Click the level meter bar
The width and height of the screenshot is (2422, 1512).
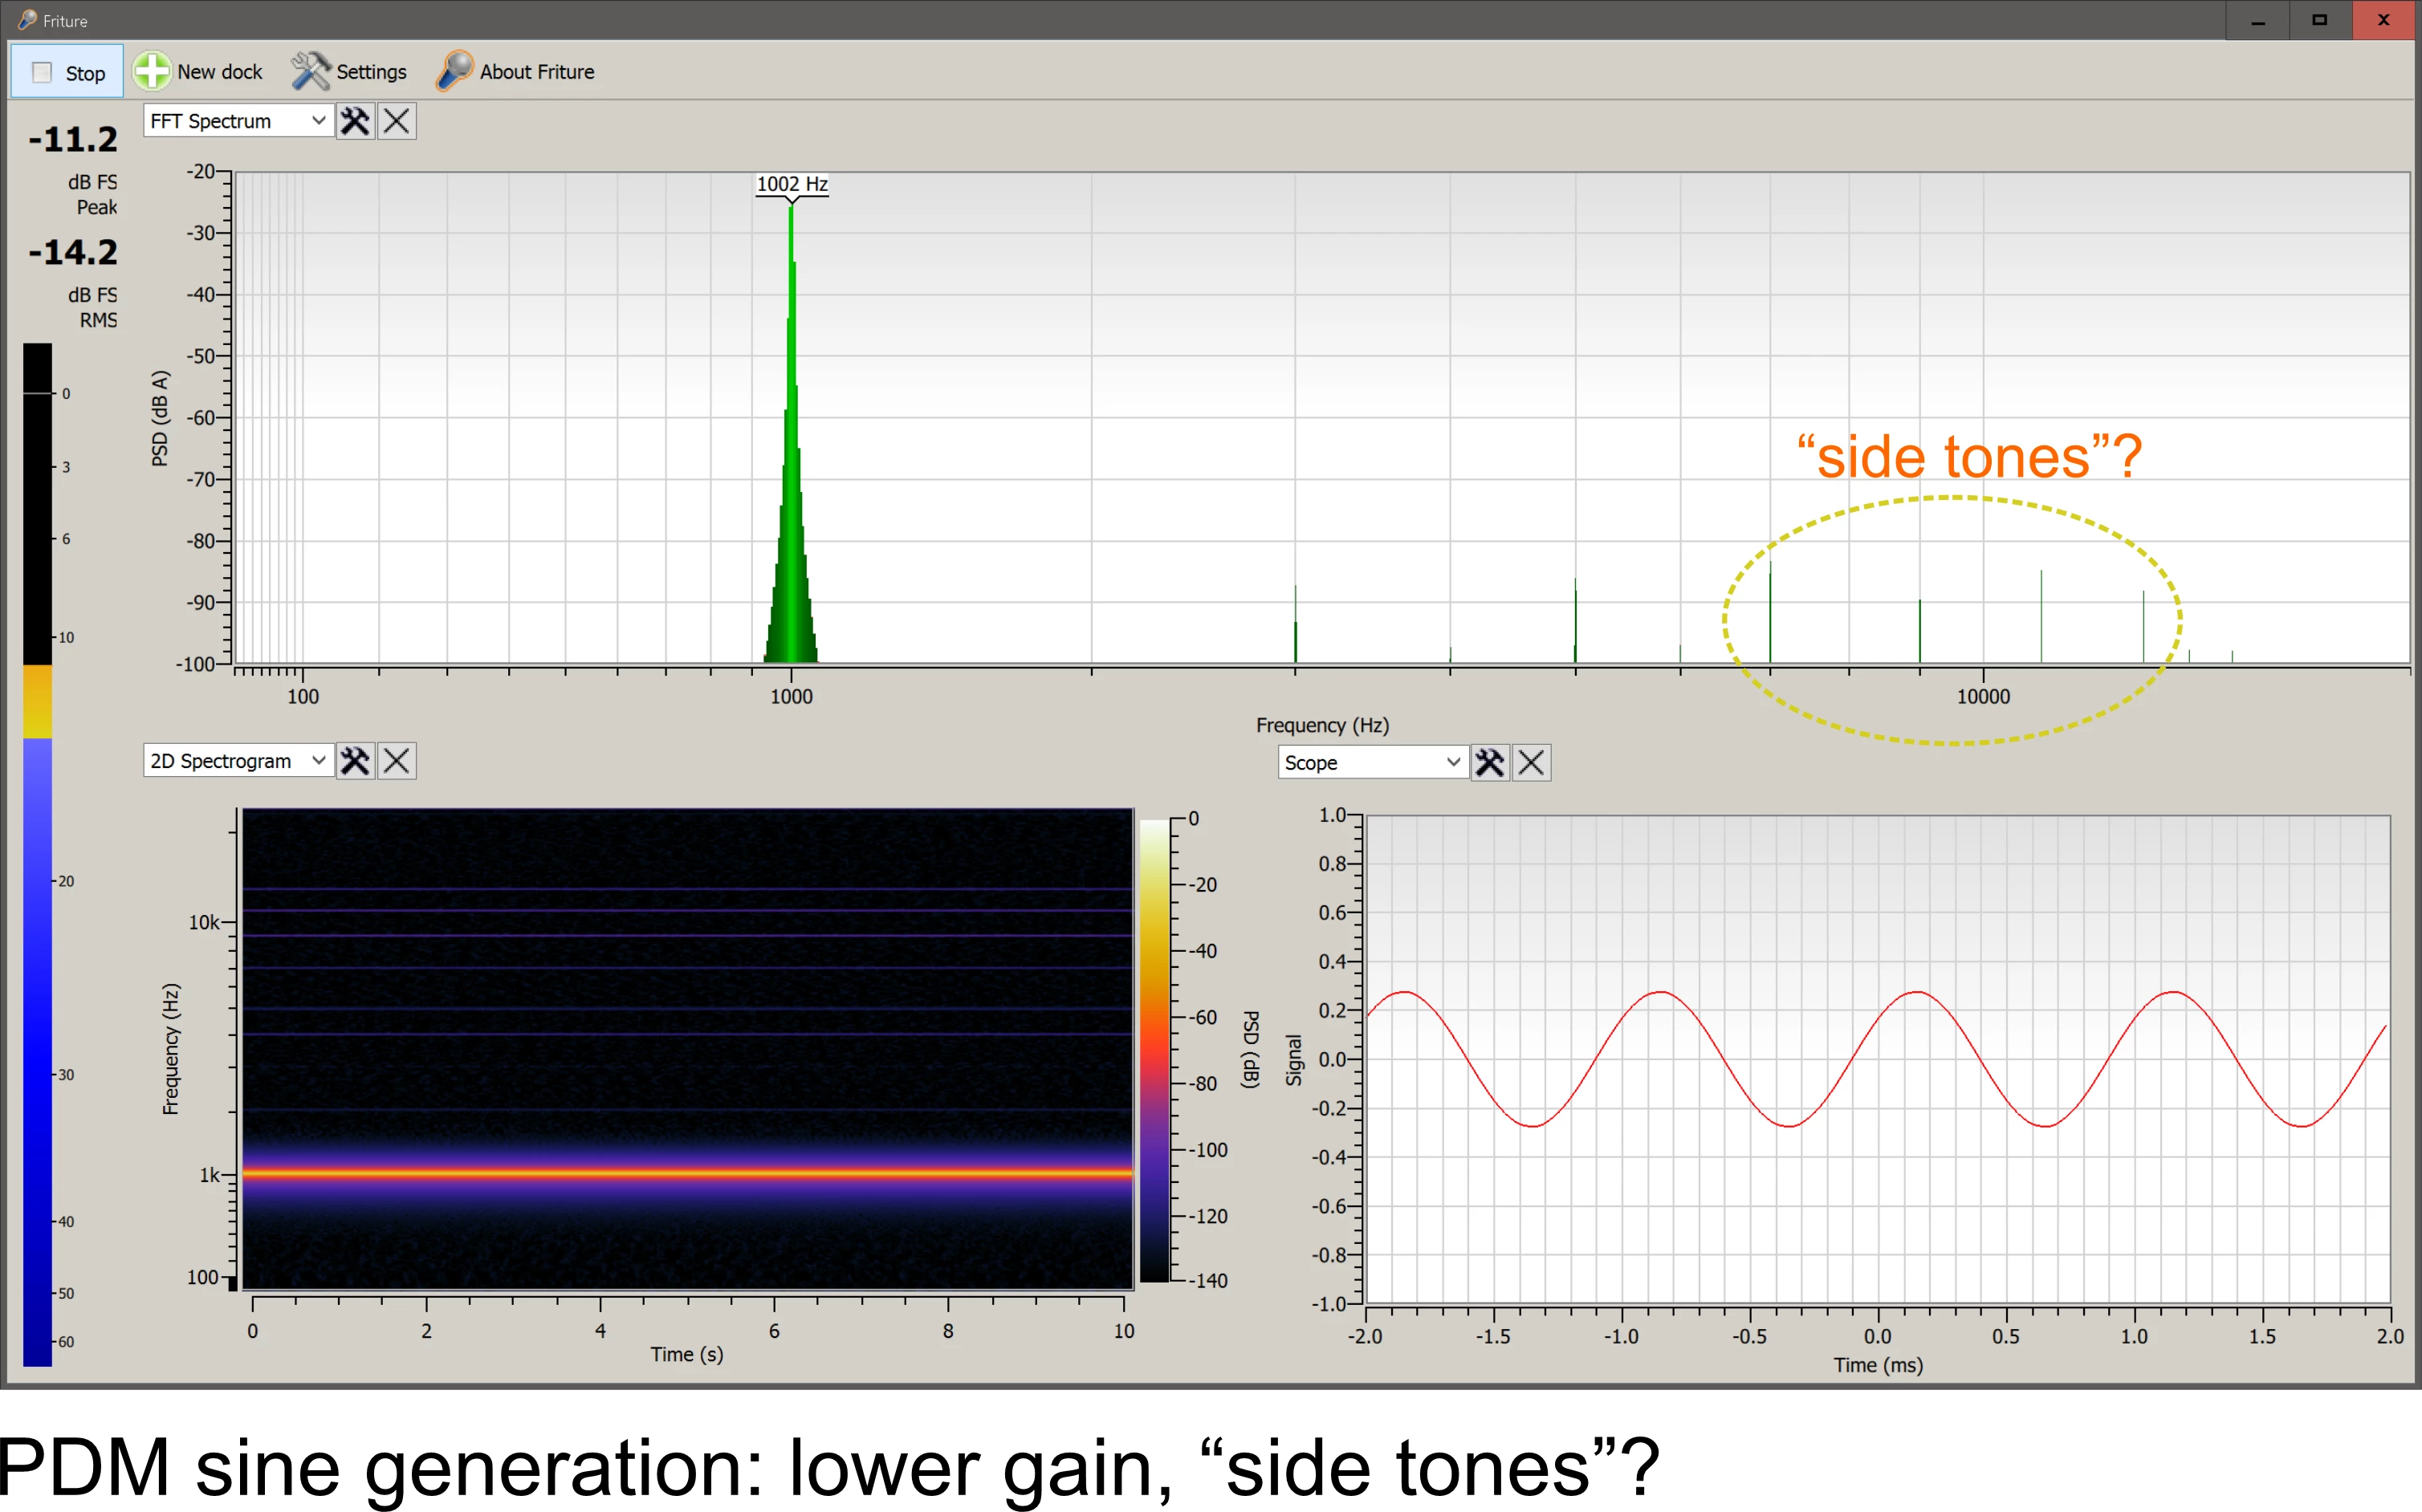pyautogui.click(x=37, y=854)
